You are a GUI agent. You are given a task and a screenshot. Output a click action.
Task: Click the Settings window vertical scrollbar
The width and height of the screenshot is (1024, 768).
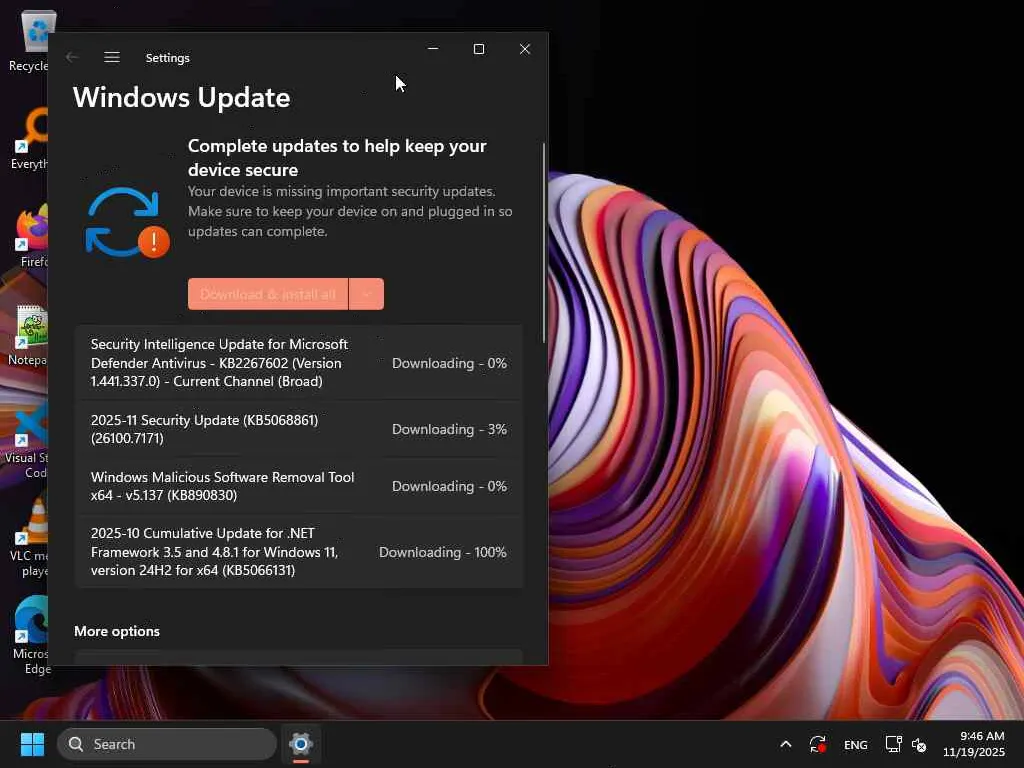click(x=543, y=242)
